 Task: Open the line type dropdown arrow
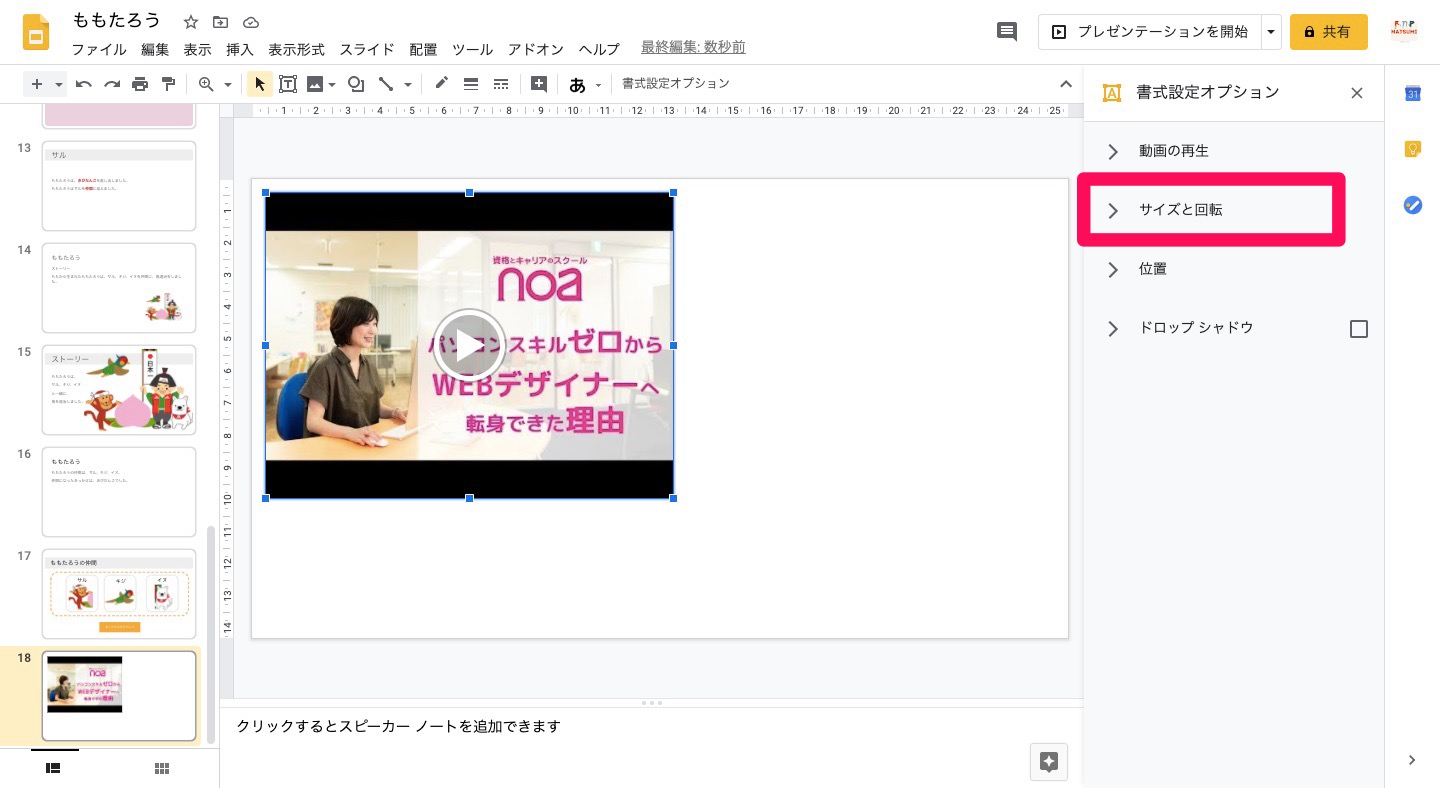click(408, 85)
